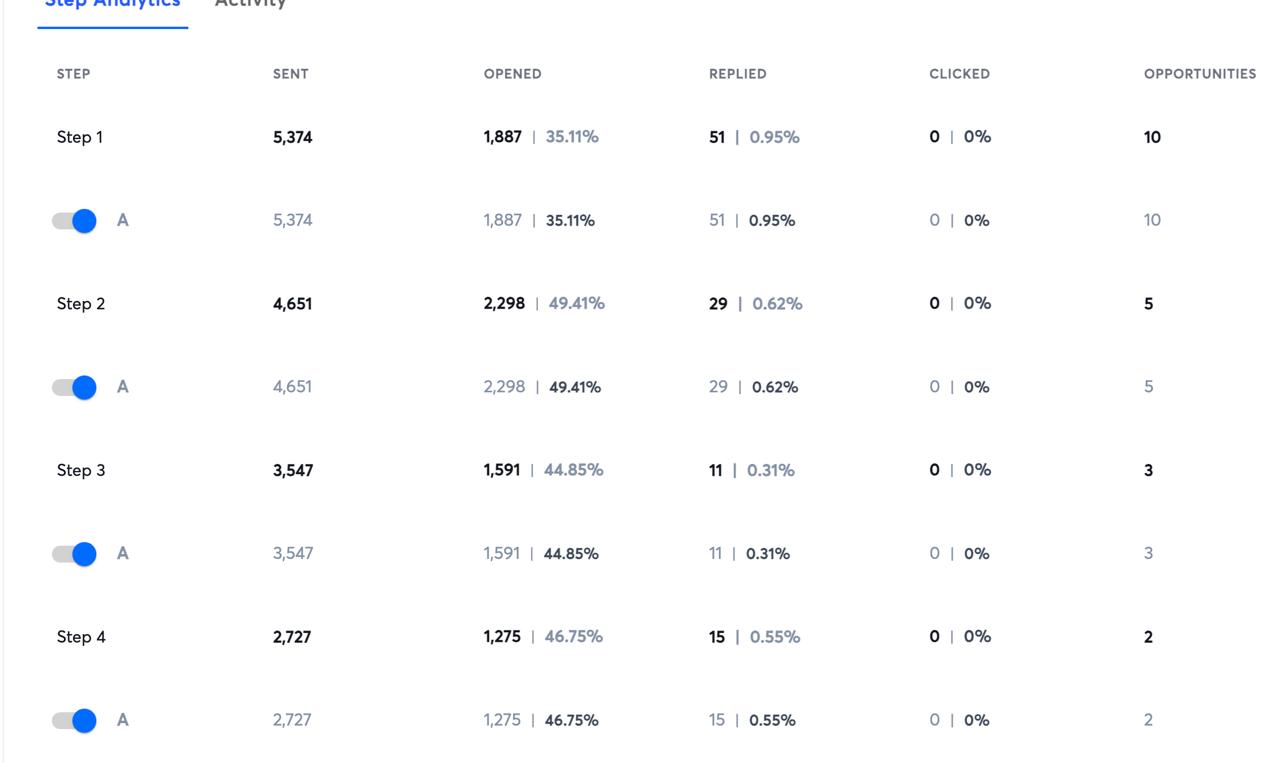Viewport: 1280px width, 763px height.
Task: Click the SENT column header
Action: click(290, 74)
